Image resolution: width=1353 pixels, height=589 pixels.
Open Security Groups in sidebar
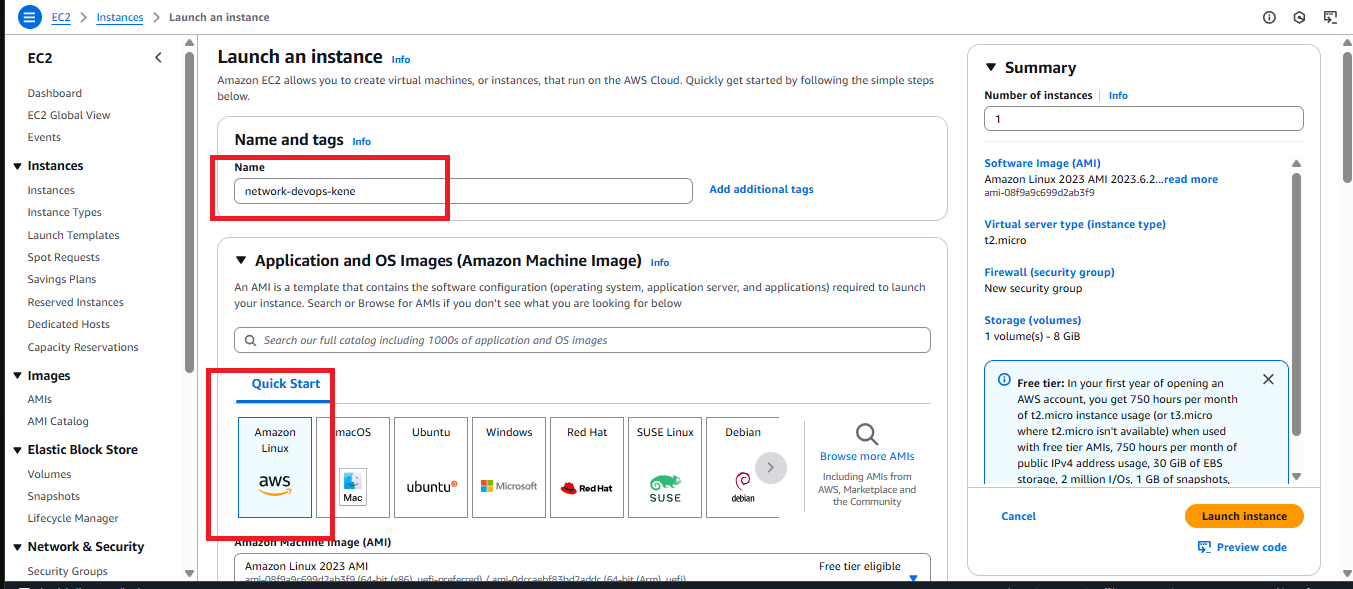(x=68, y=571)
